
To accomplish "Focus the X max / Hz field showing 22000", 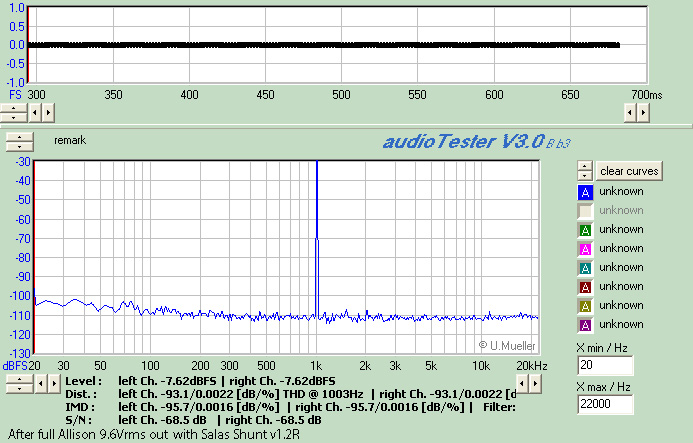I will (x=605, y=404).
